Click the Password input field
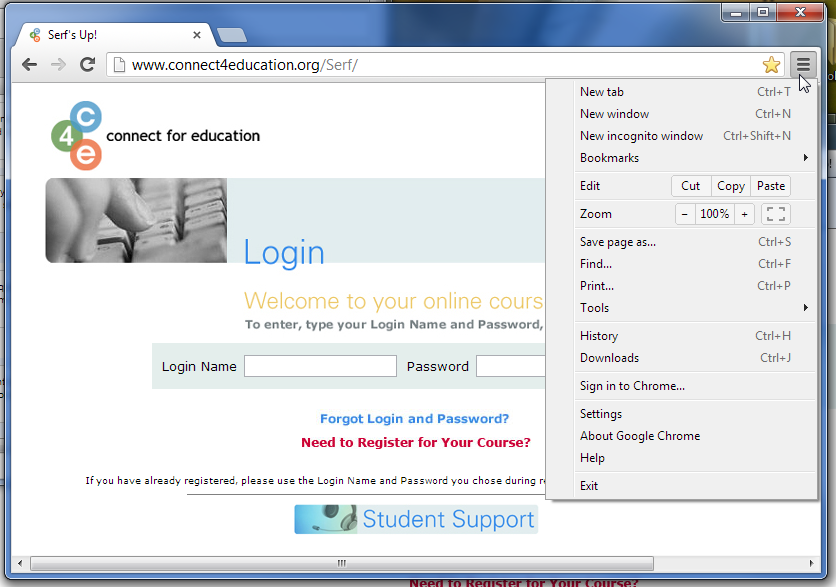Viewport: 836px width, 587px height. click(x=511, y=366)
